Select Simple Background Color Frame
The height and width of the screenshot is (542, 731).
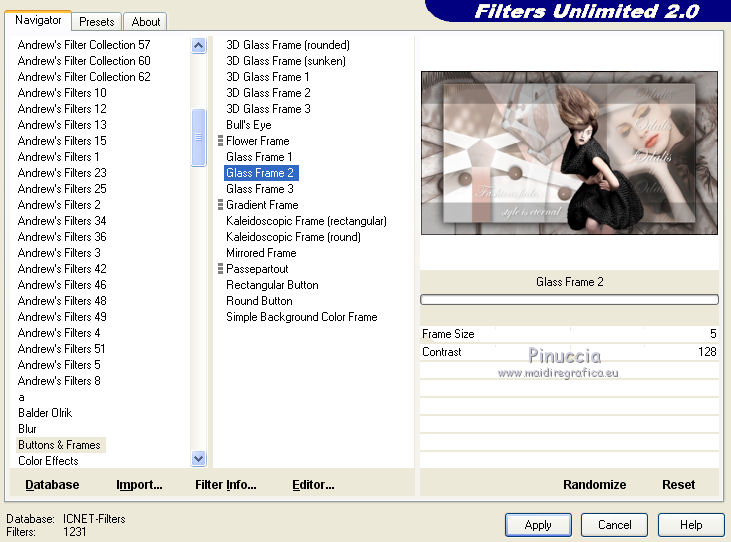pos(302,317)
